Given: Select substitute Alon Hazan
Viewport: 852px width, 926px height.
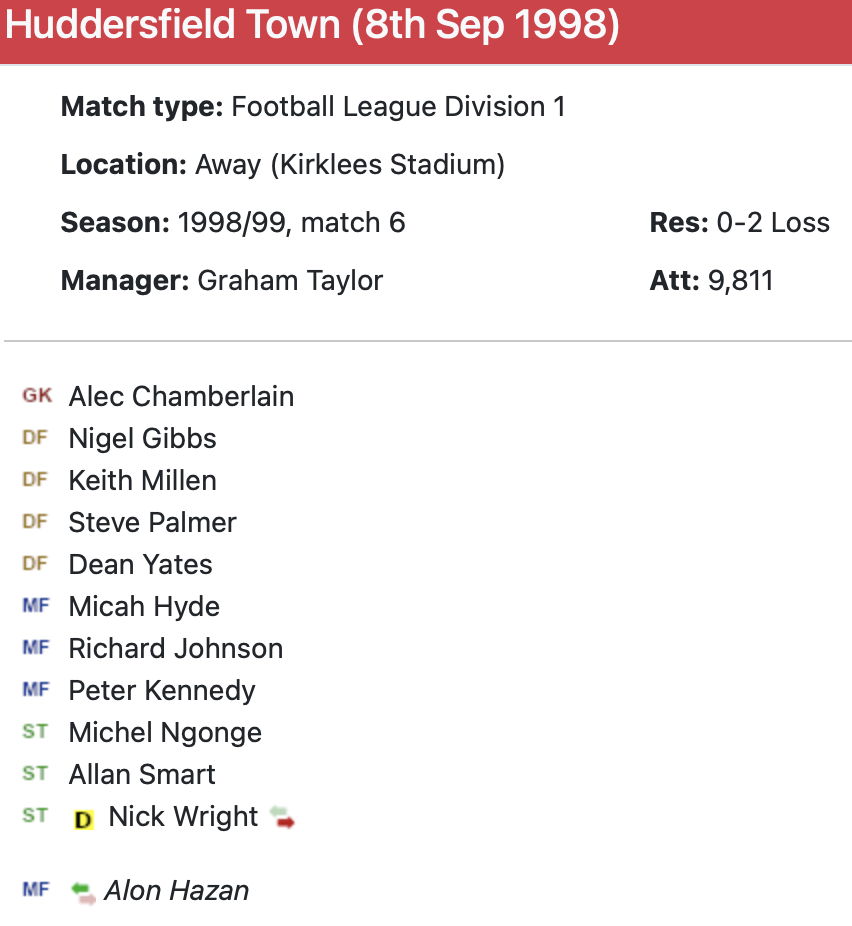Looking at the screenshot, I should [176, 890].
